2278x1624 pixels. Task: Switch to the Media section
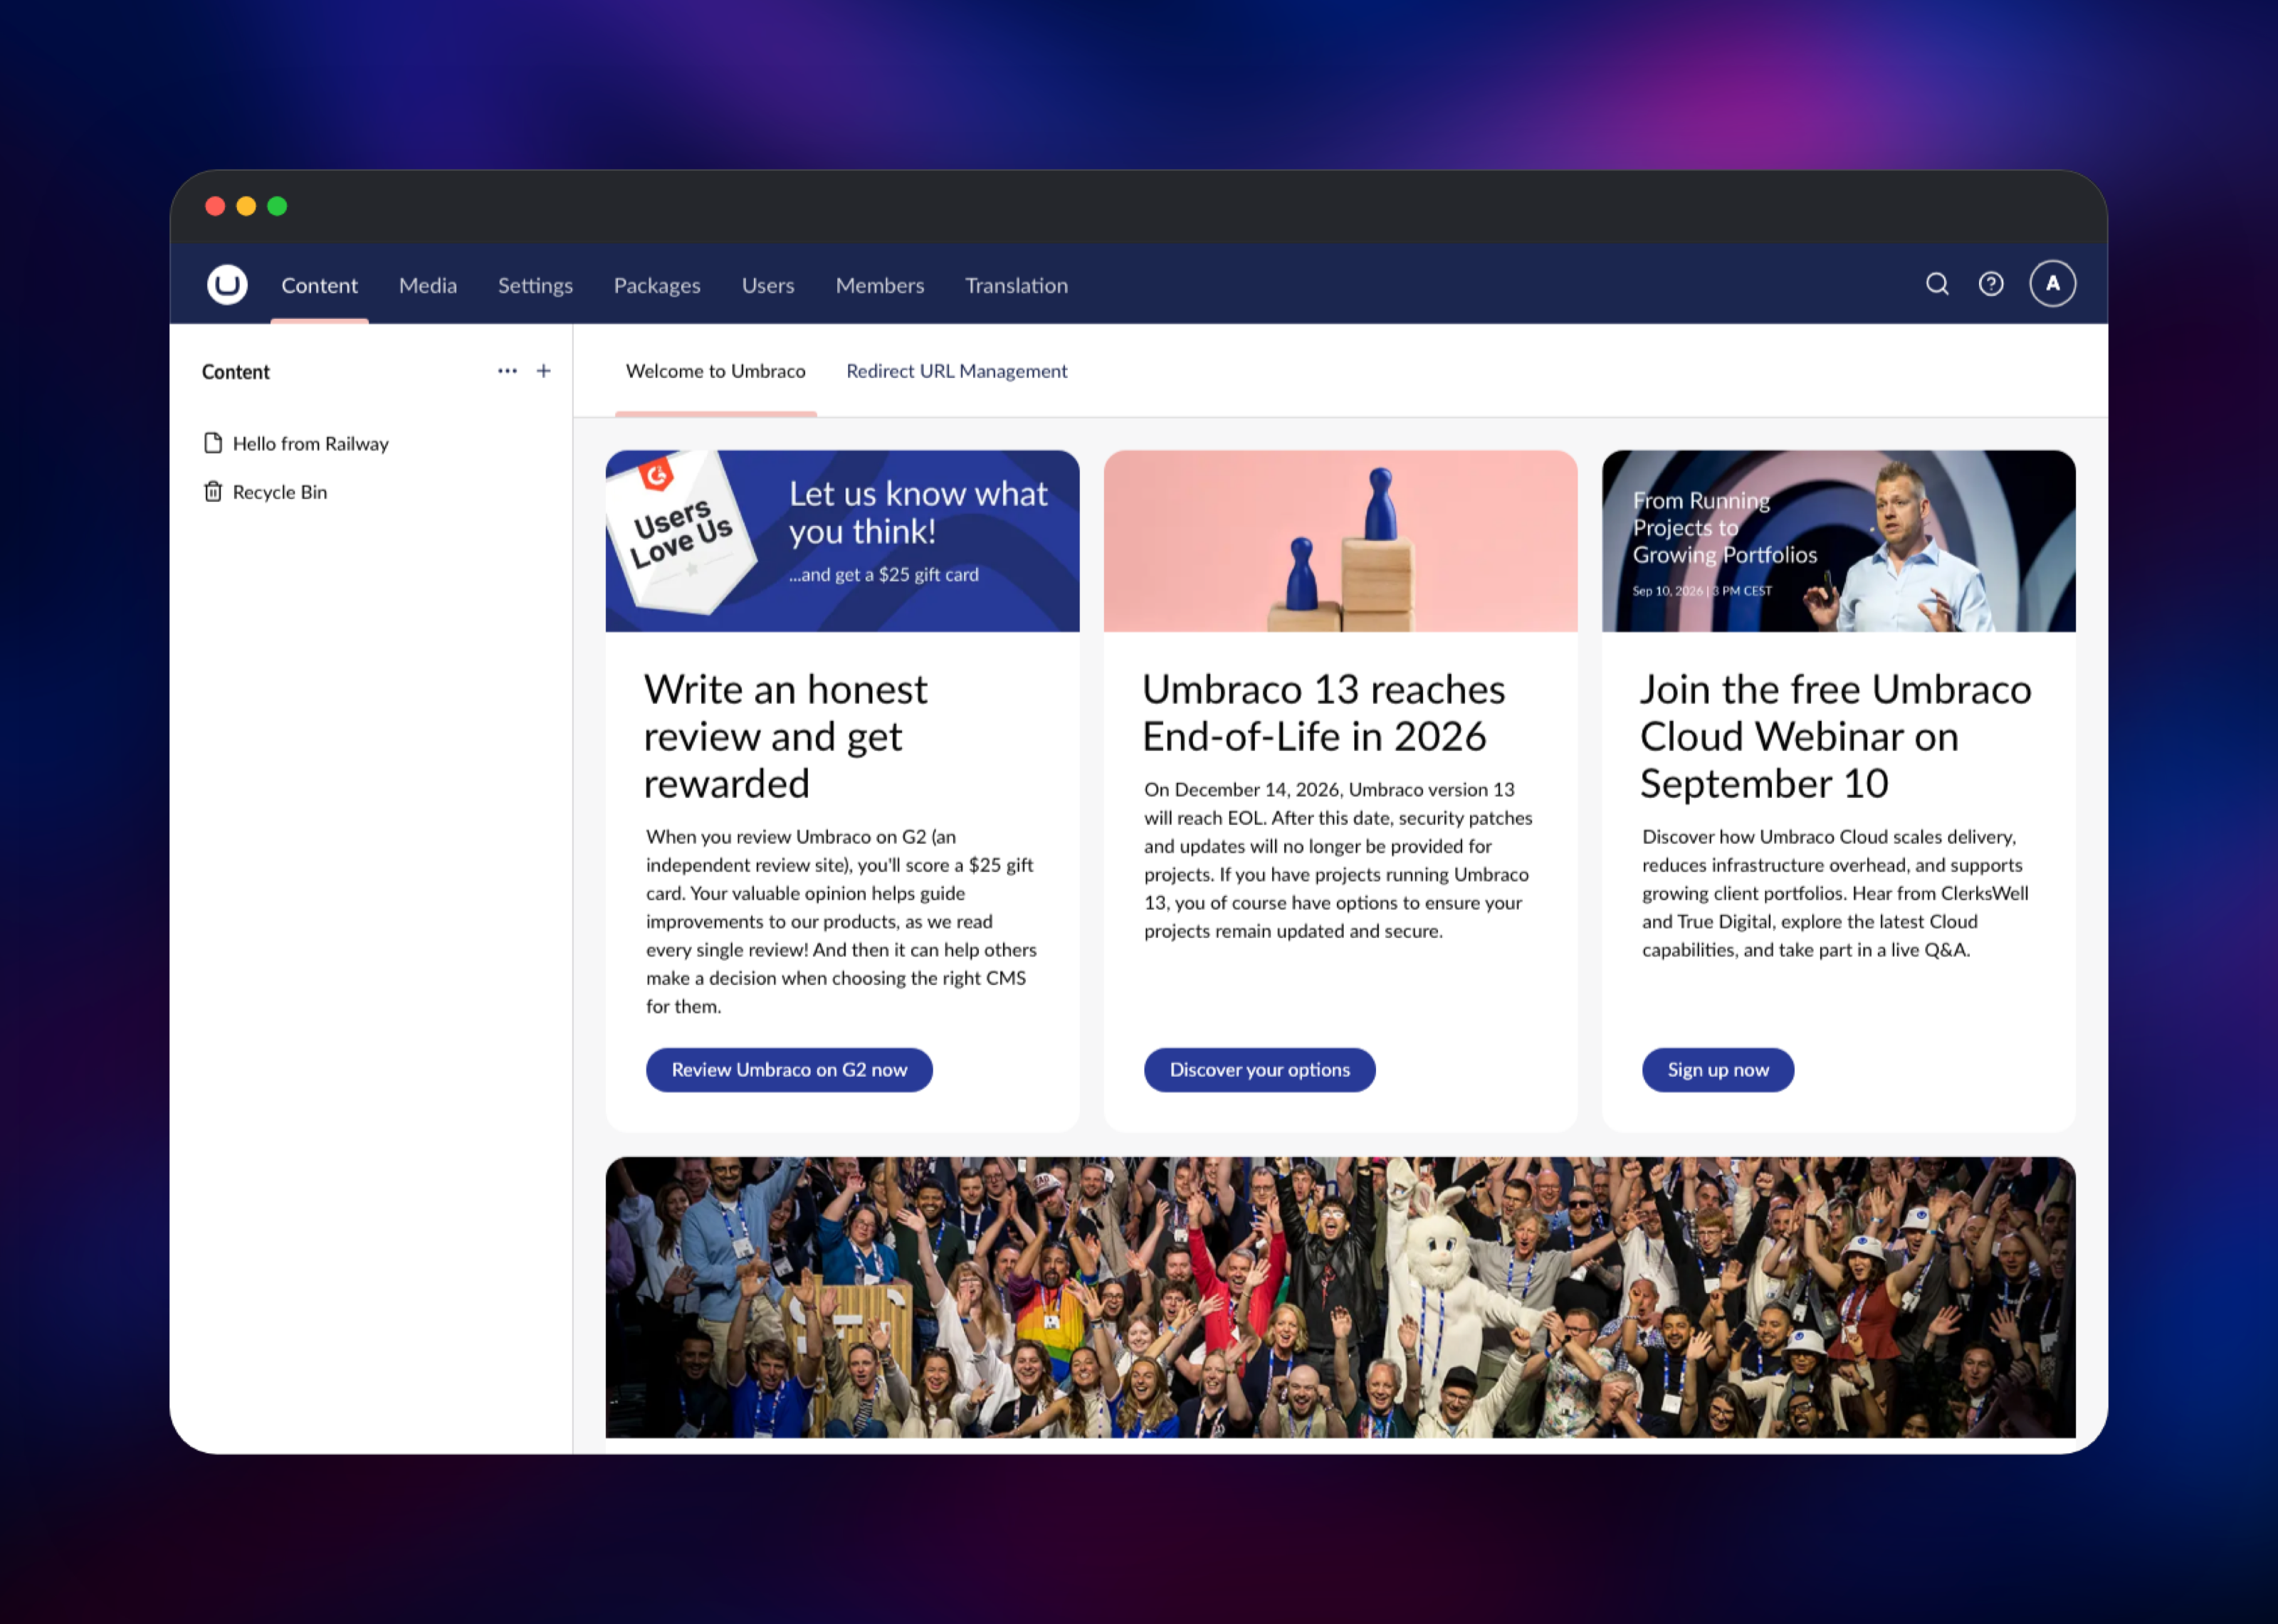[428, 286]
